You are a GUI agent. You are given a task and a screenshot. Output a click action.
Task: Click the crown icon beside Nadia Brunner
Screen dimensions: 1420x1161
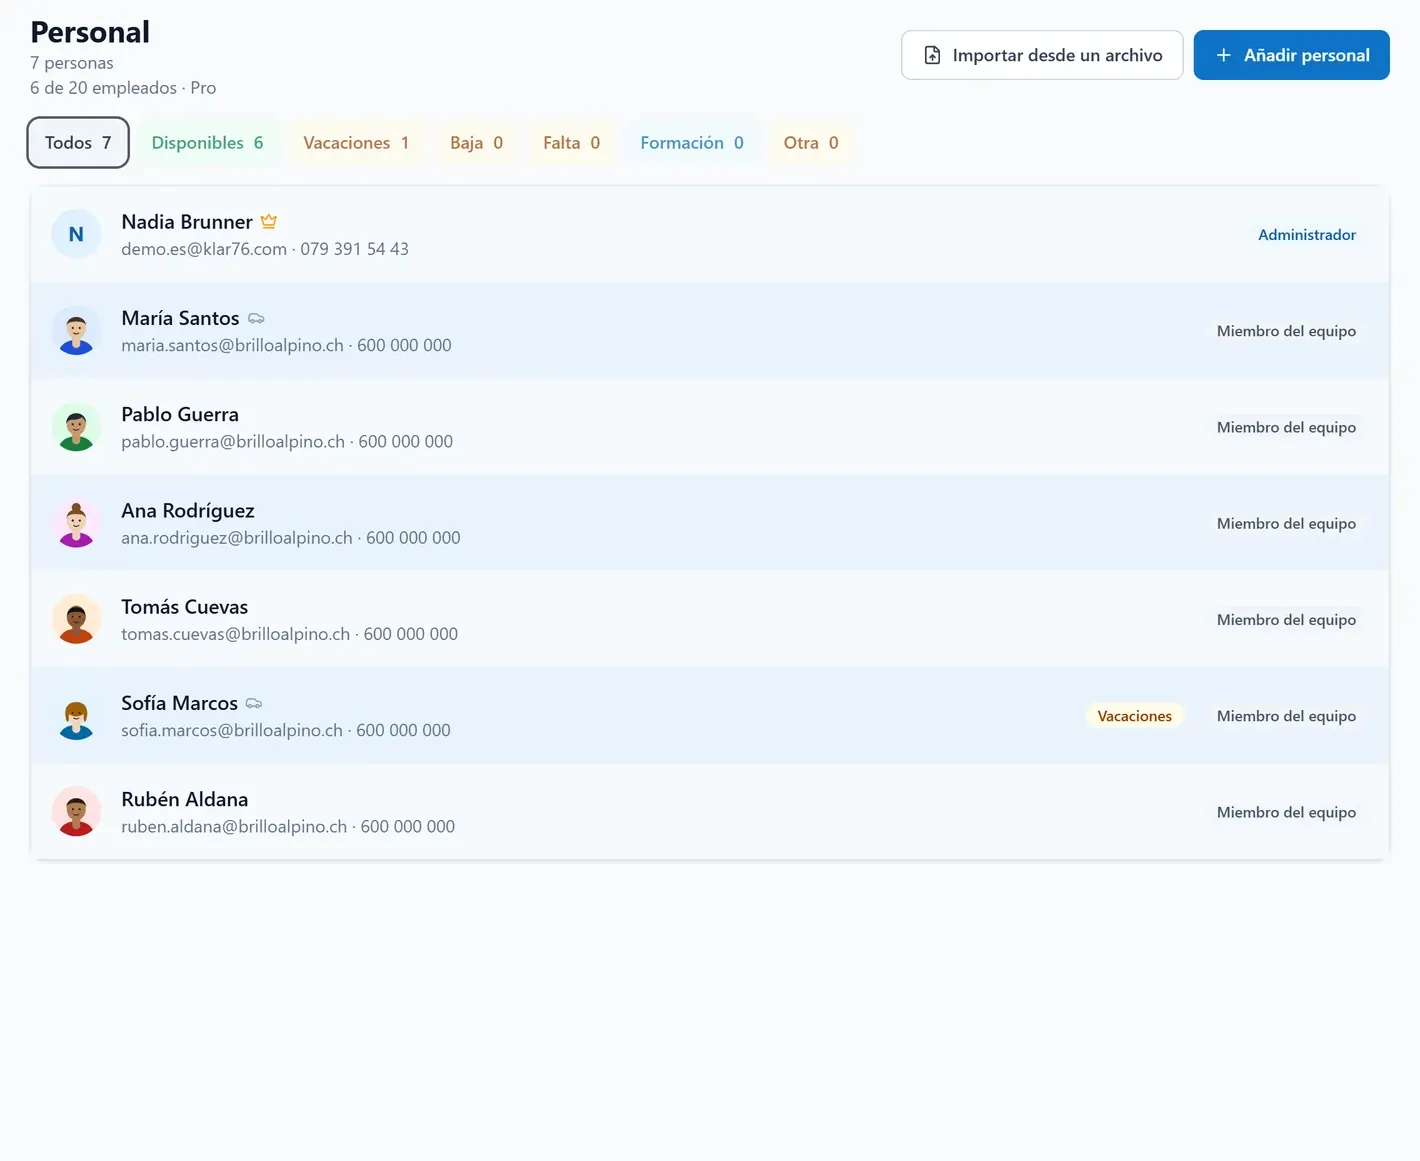click(269, 221)
